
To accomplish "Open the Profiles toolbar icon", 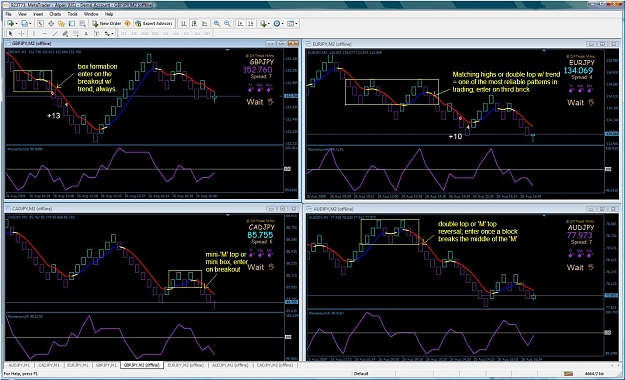I will [x=24, y=24].
